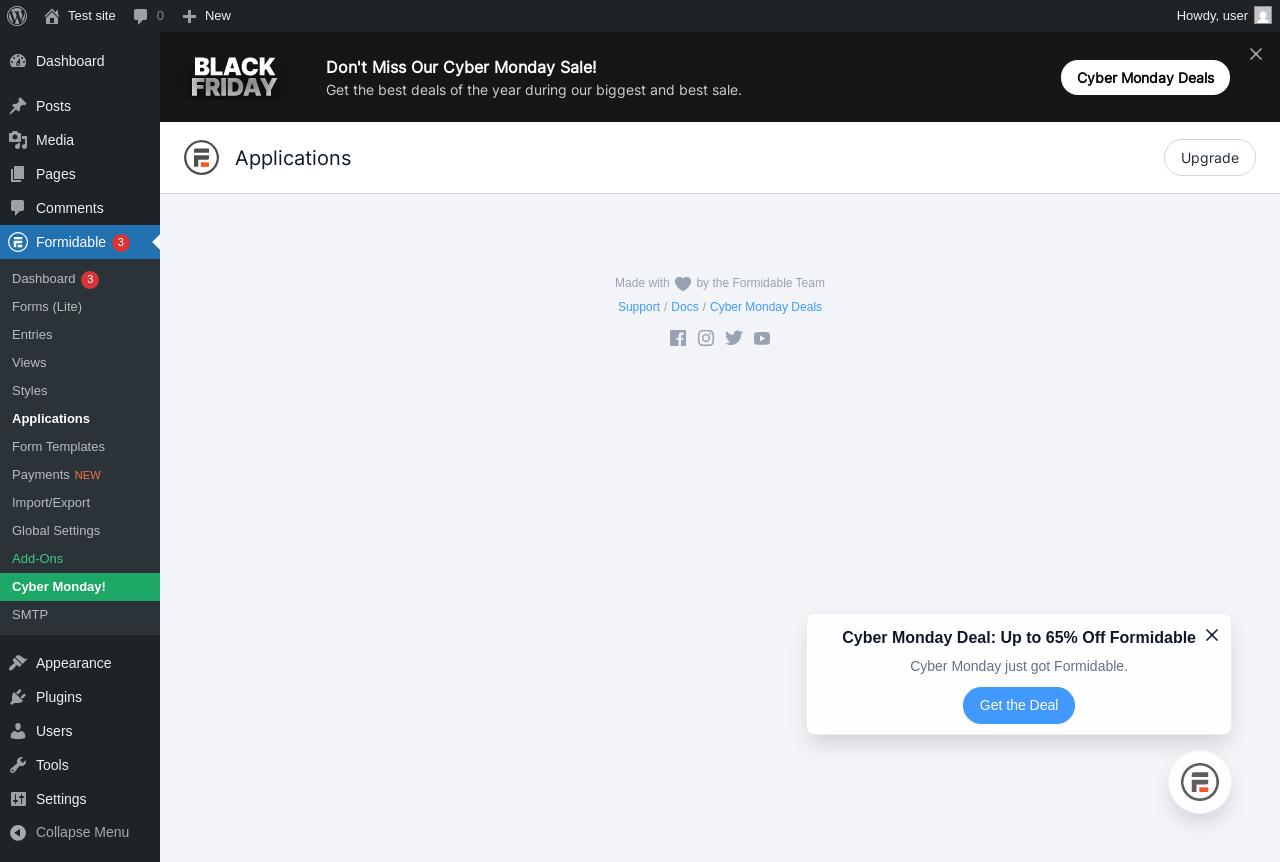
Task: Click the Get the Deal button
Action: pos(1019,705)
